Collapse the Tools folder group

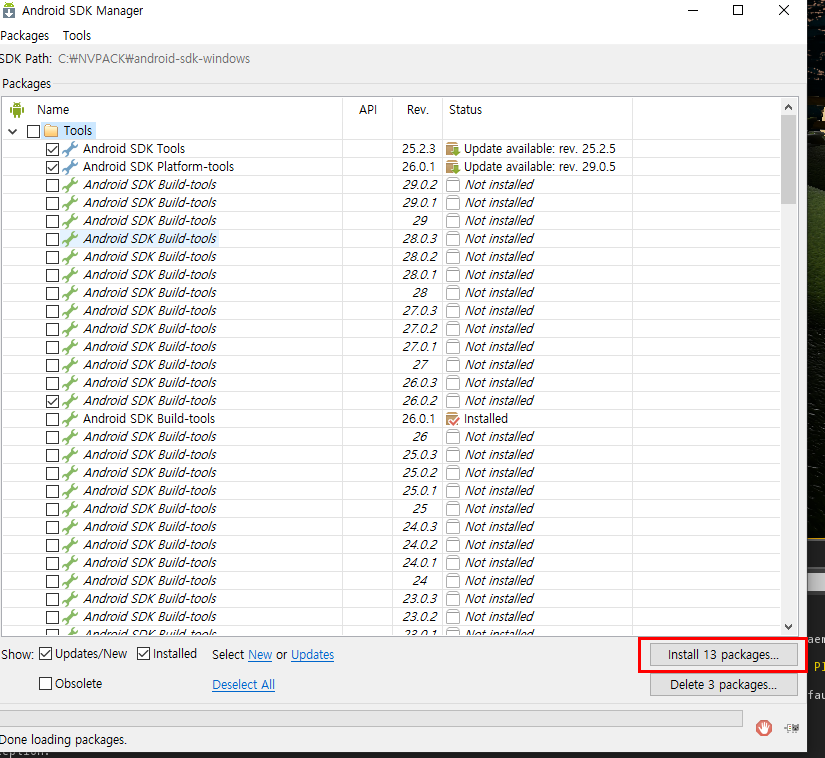[x=13, y=131]
